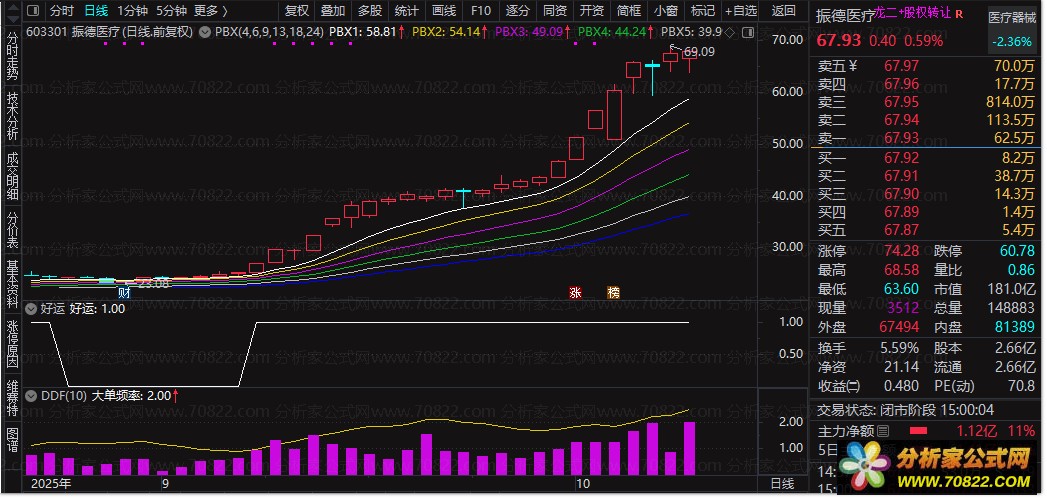Click the R margin-trading marker
The height and width of the screenshot is (498, 1047).
coord(959,13)
